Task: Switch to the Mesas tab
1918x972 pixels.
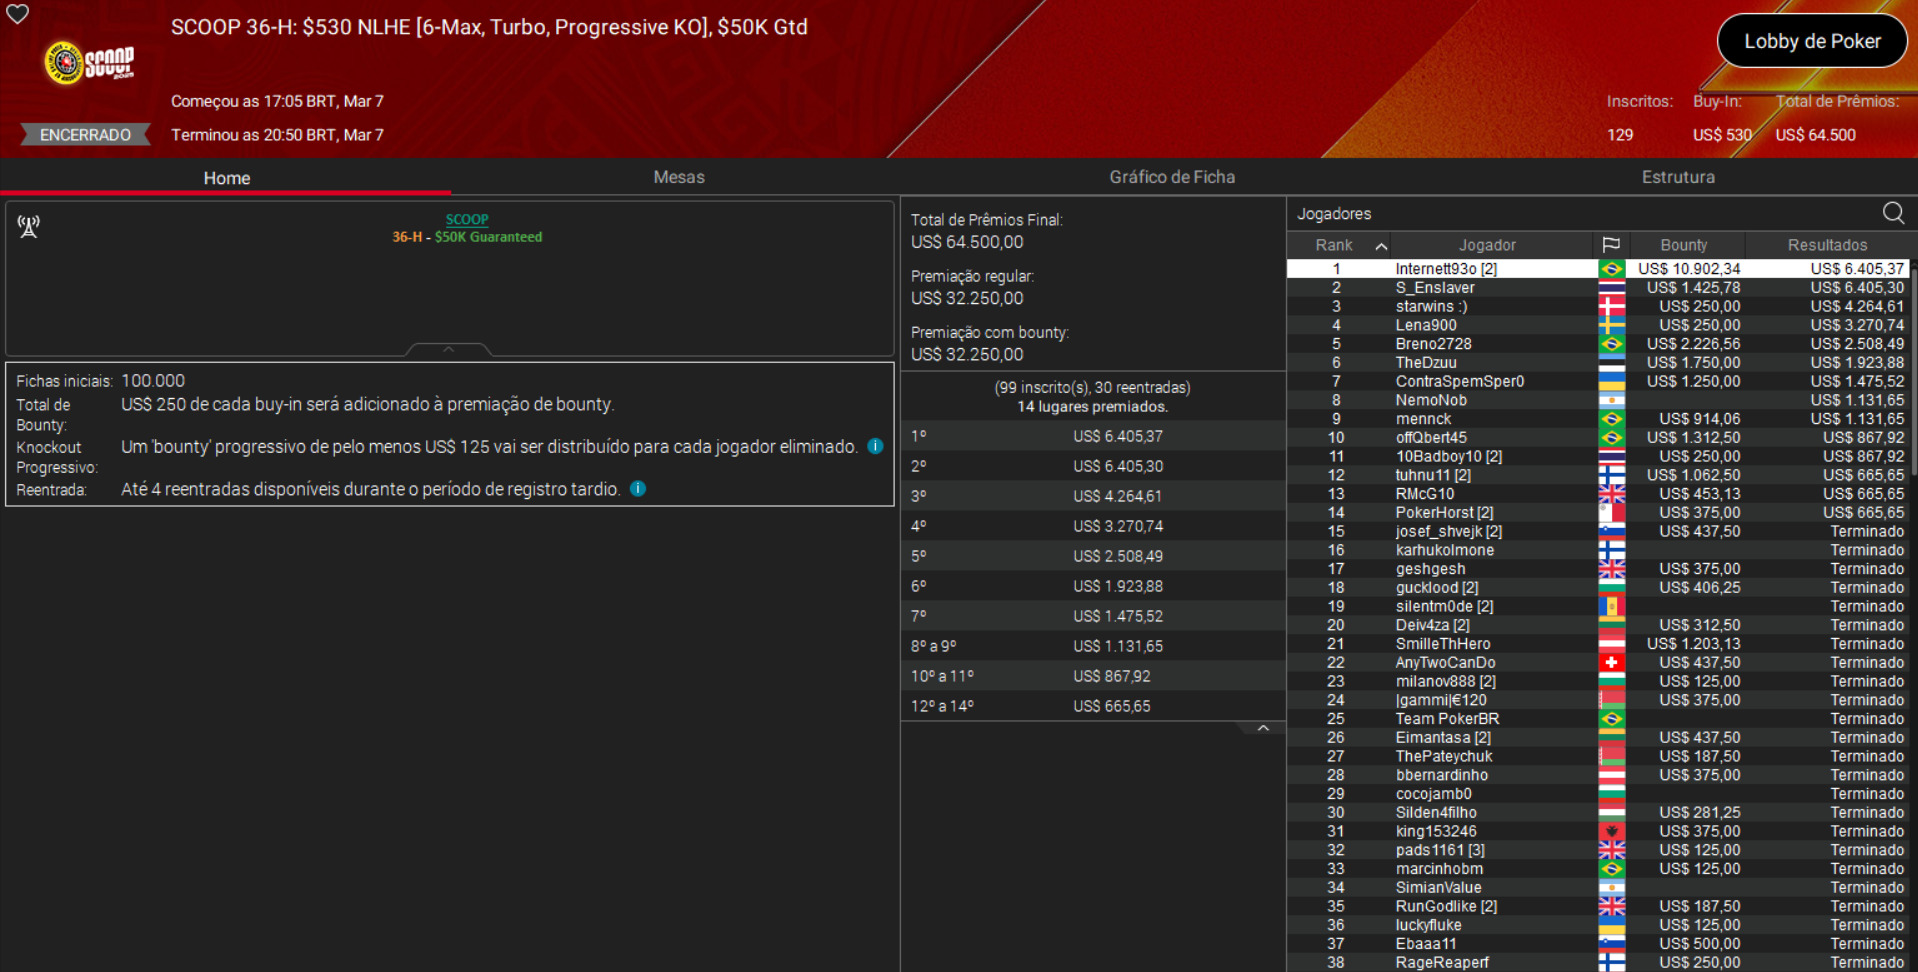Action: click(x=679, y=177)
